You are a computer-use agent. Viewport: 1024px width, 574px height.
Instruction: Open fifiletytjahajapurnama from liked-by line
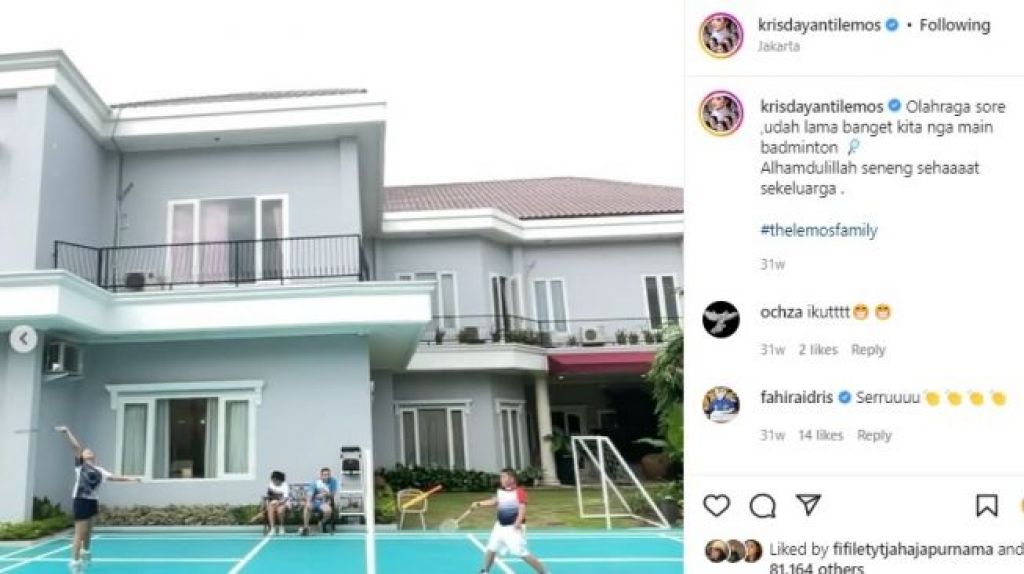pos(913,549)
